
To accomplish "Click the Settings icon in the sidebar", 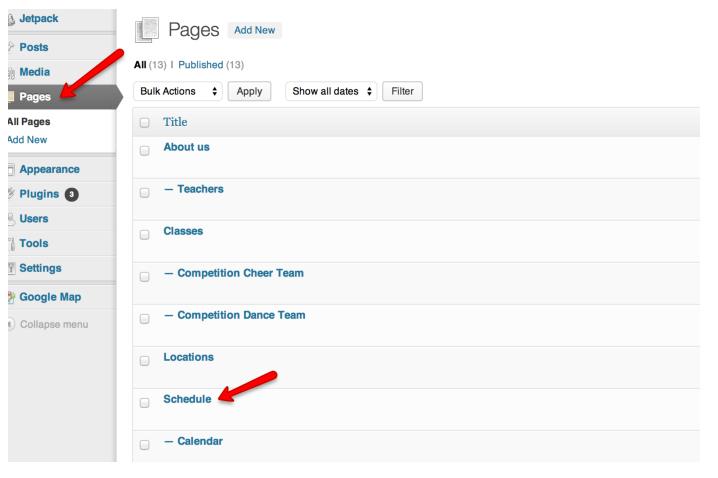I will 11,268.
